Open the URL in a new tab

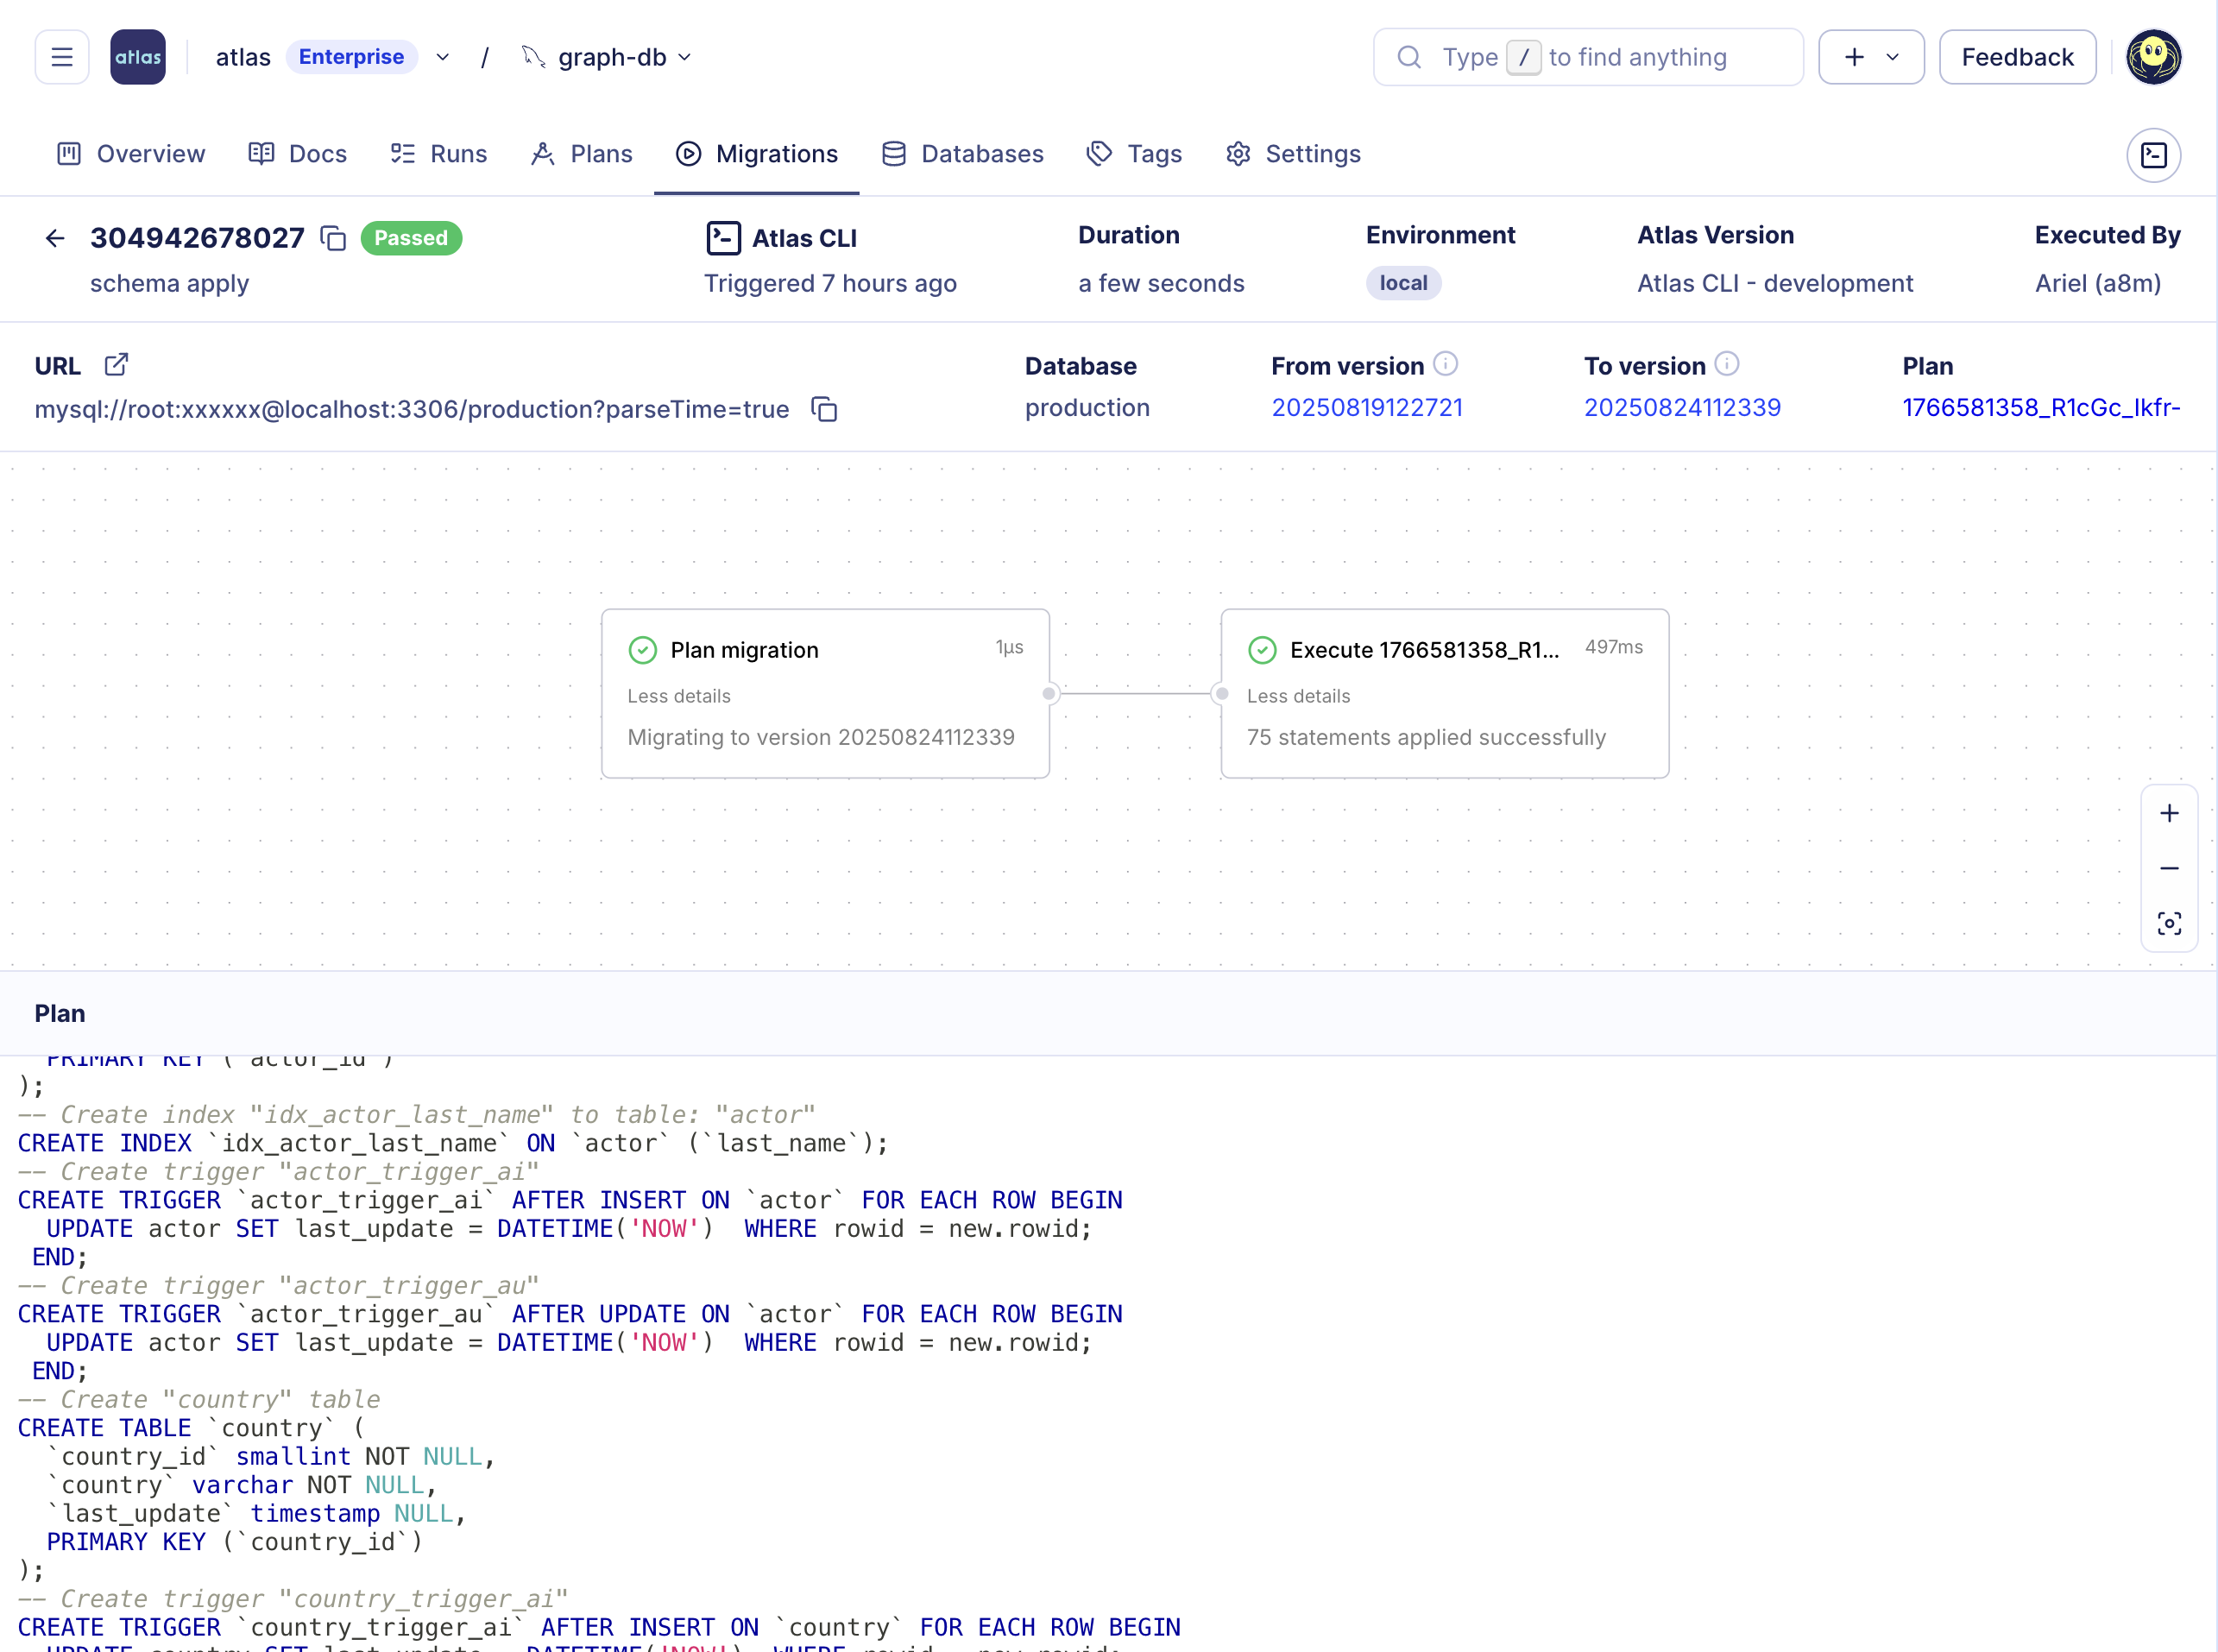click(x=117, y=364)
